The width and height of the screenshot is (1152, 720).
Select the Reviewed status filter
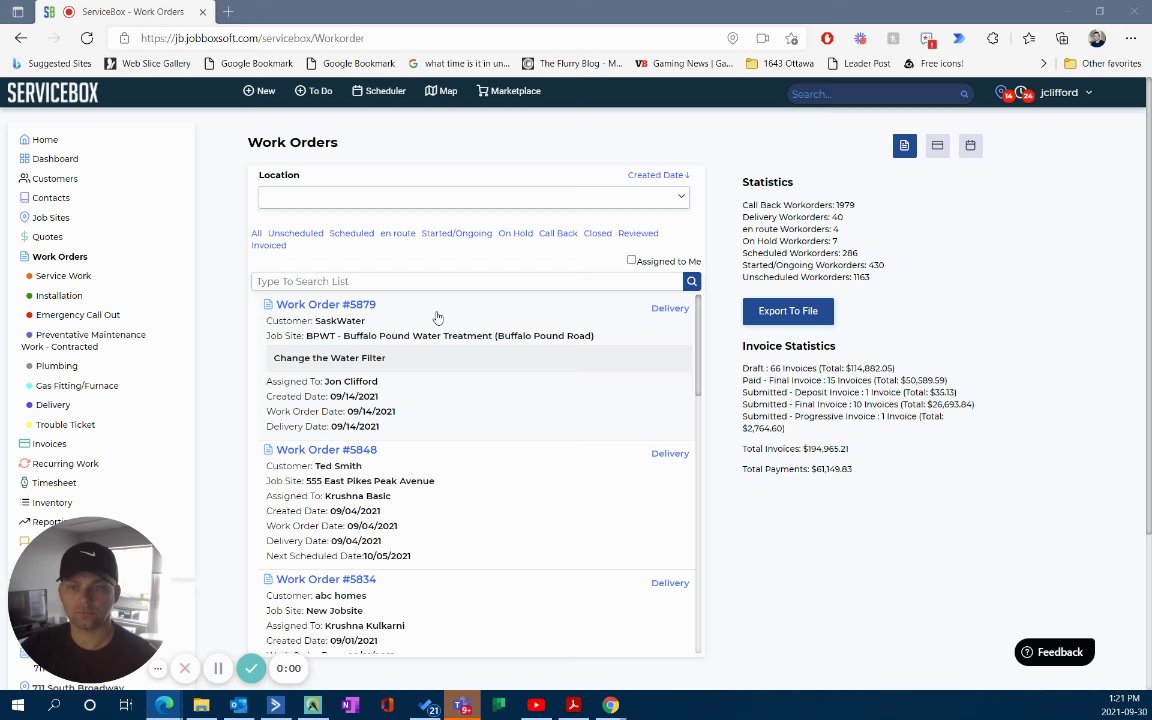638,233
